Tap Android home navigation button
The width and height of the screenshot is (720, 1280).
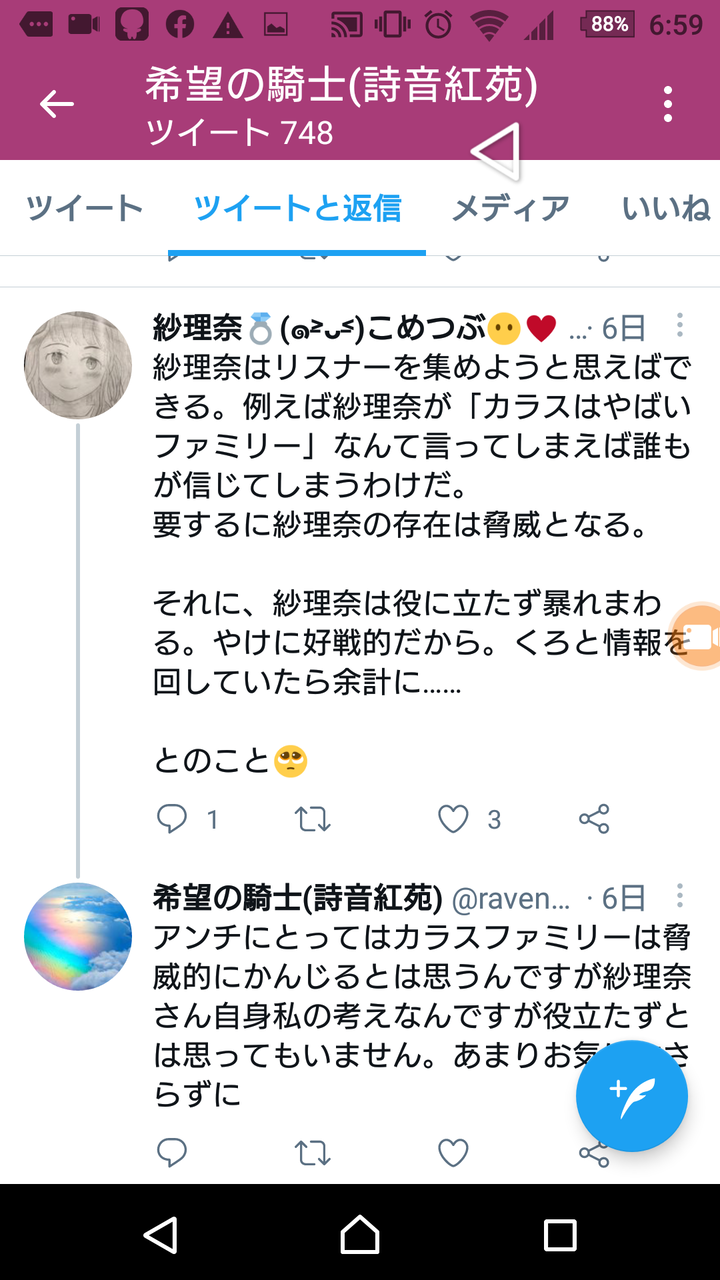(360, 1234)
